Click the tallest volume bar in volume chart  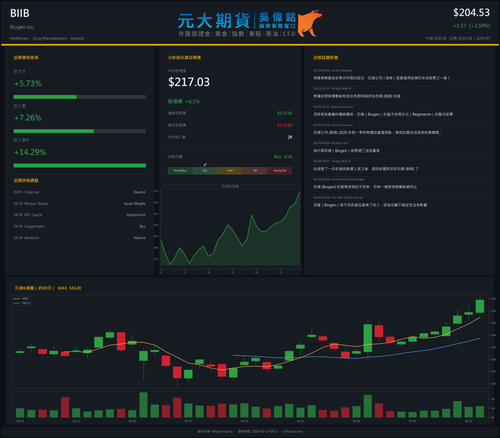click(x=143, y=405)
